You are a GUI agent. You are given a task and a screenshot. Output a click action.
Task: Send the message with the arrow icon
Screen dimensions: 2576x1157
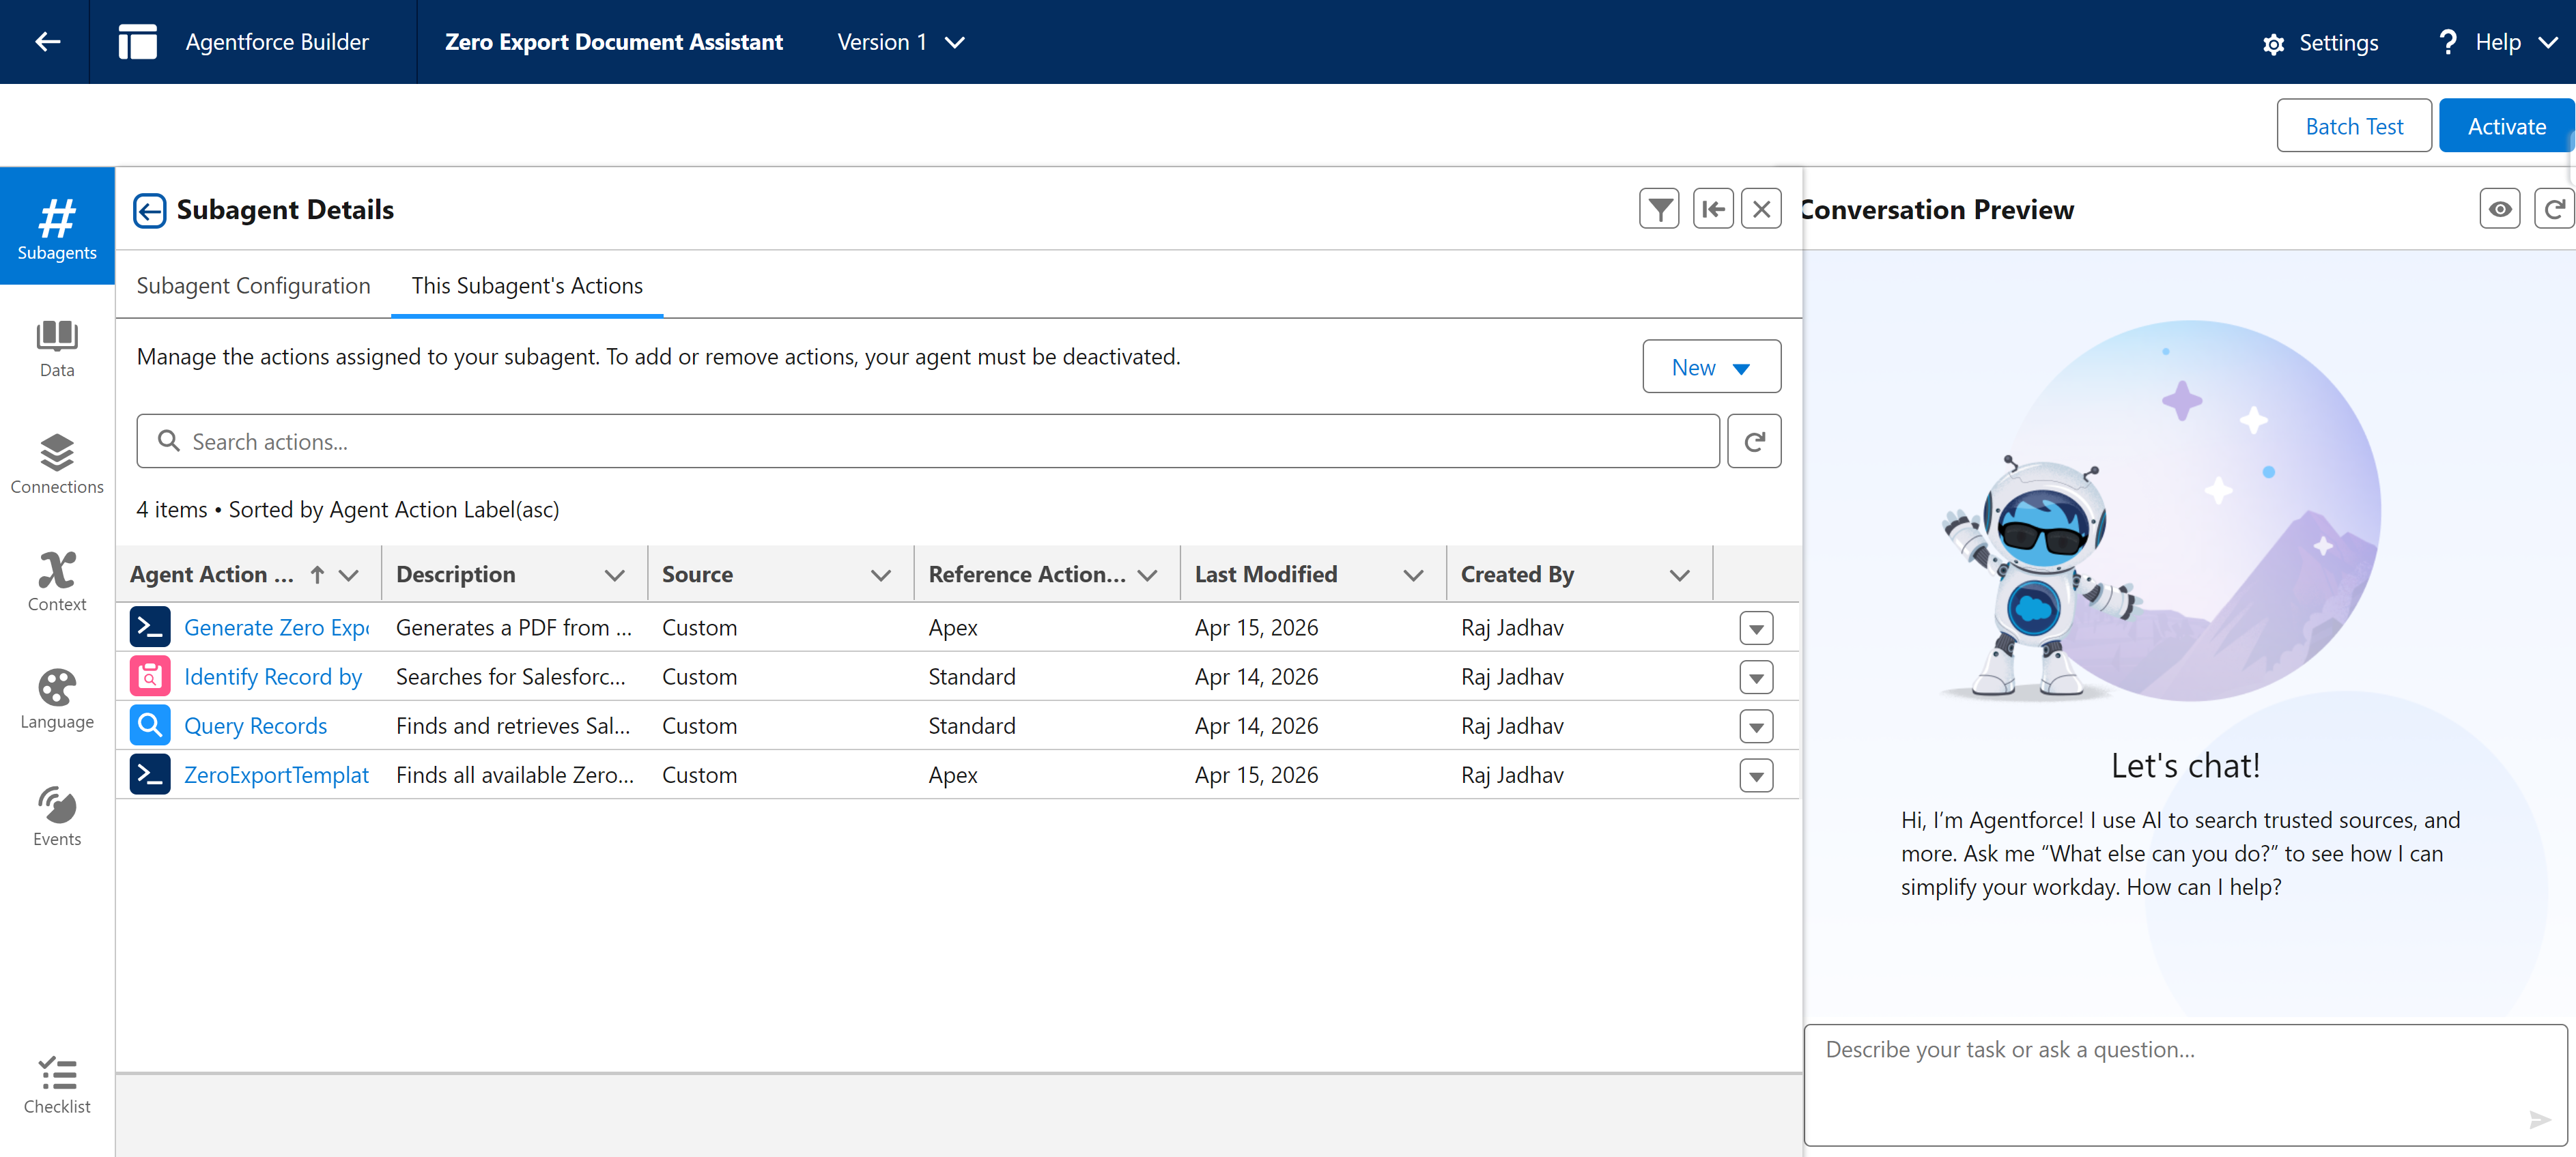[x=2539, y=1119]
